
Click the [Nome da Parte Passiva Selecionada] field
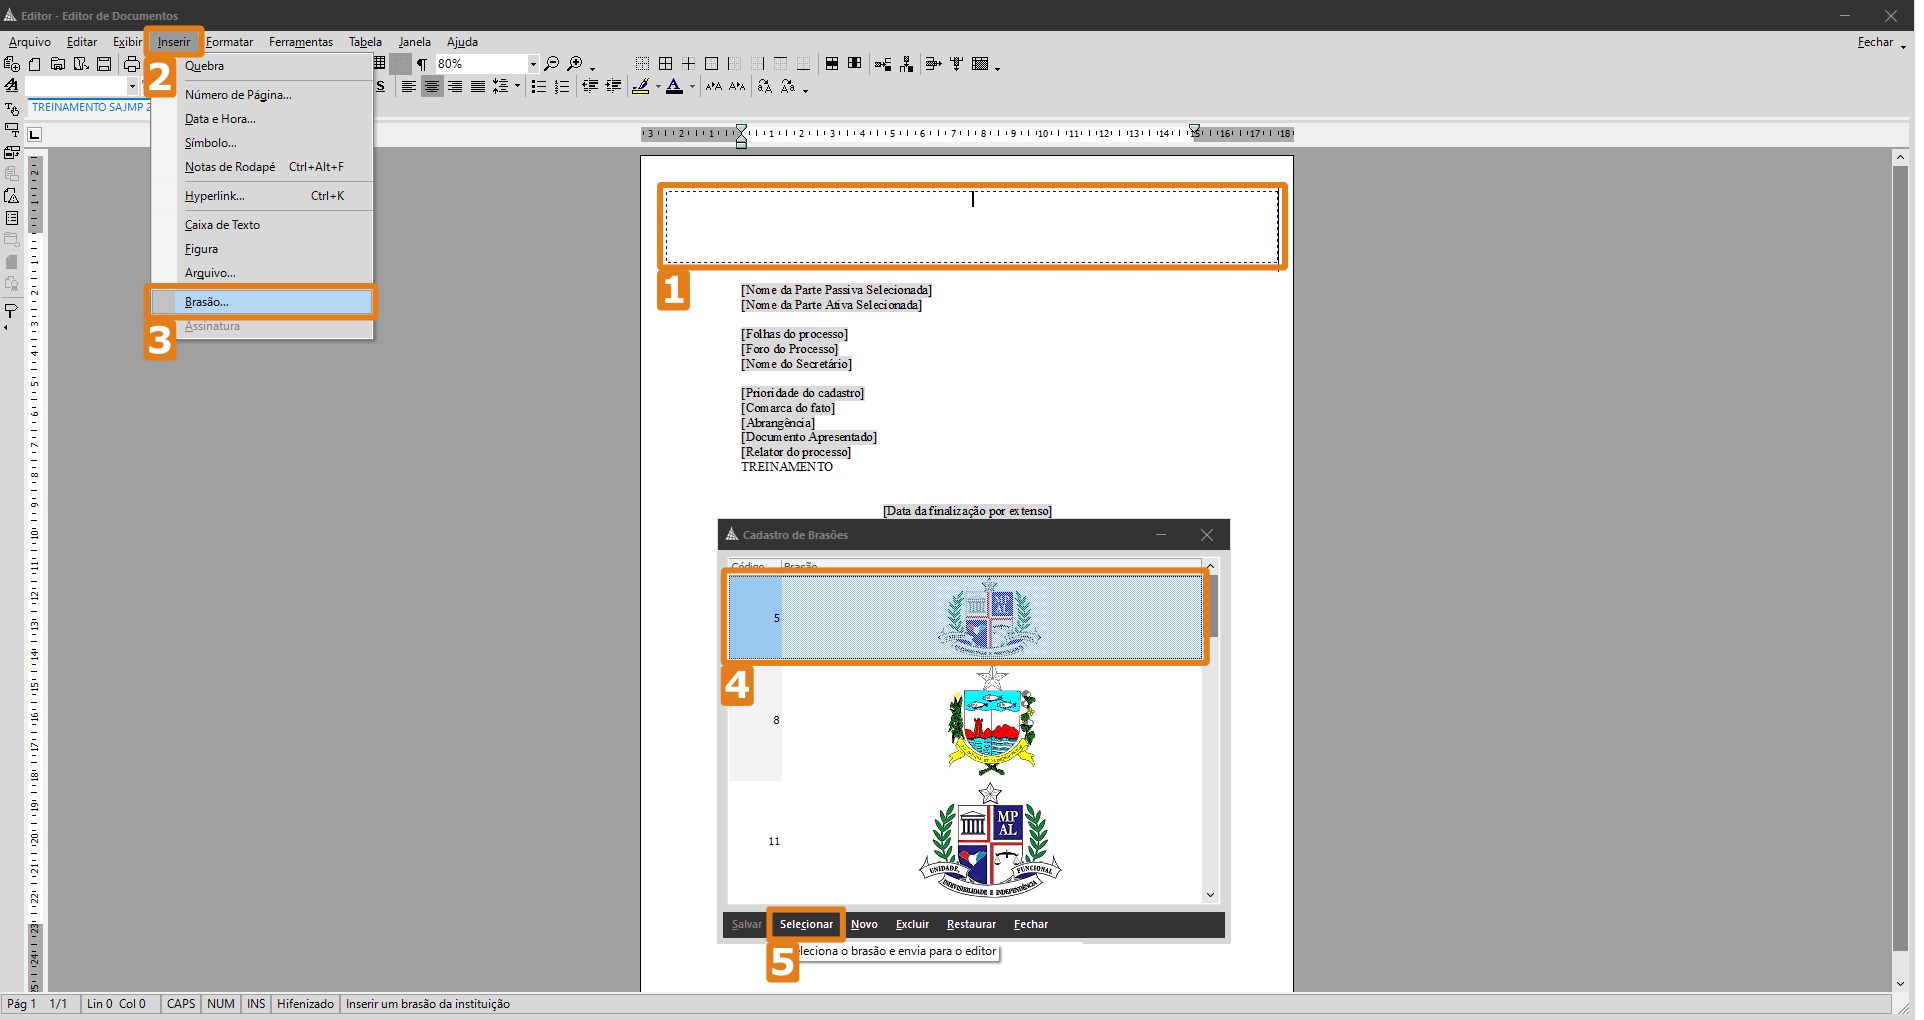coord(836,290)
